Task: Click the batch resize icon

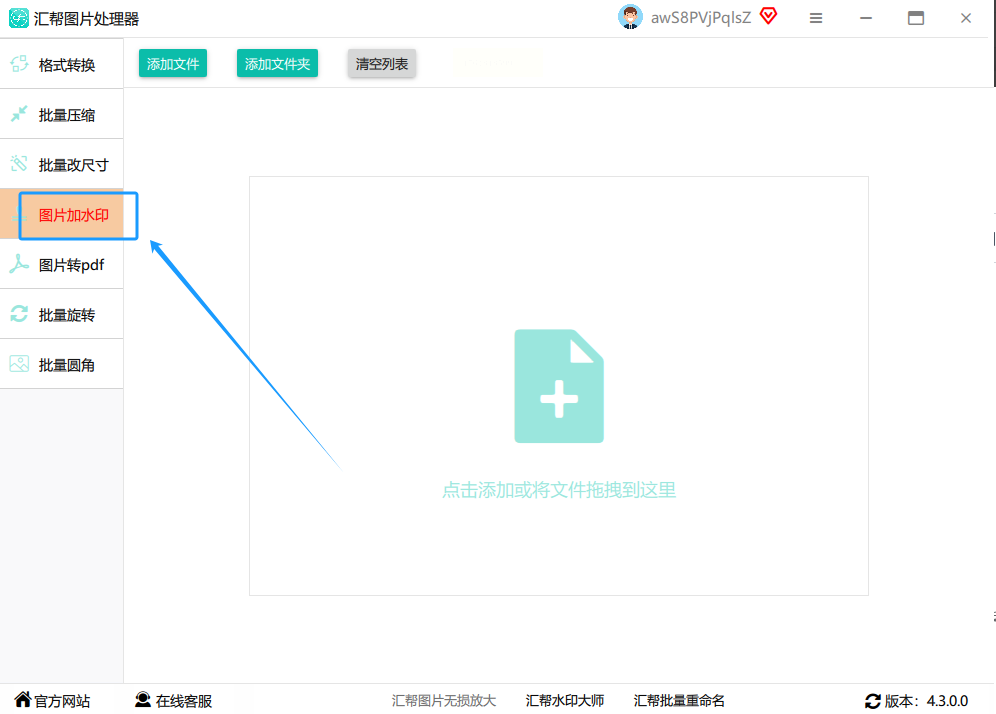Action: tap(19, 164)
